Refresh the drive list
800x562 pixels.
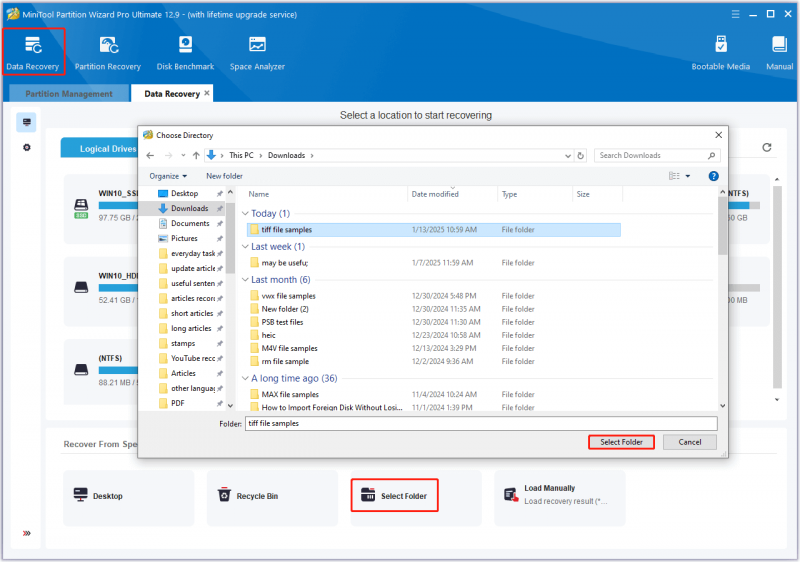point(766,147)
